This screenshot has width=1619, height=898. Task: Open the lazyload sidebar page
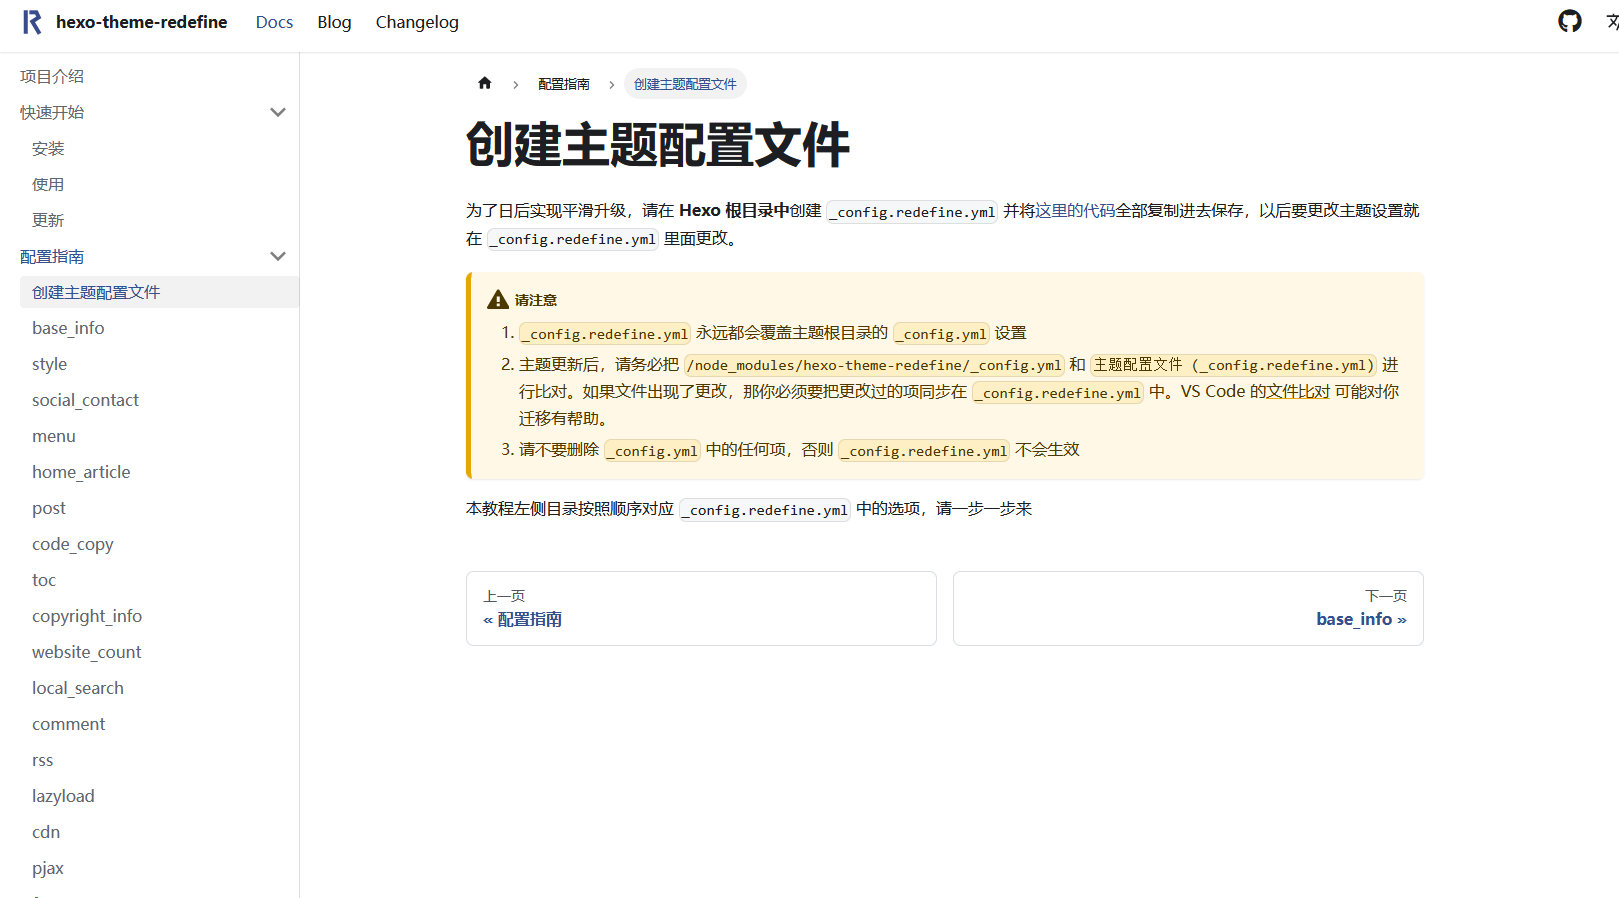click(63, 796)
